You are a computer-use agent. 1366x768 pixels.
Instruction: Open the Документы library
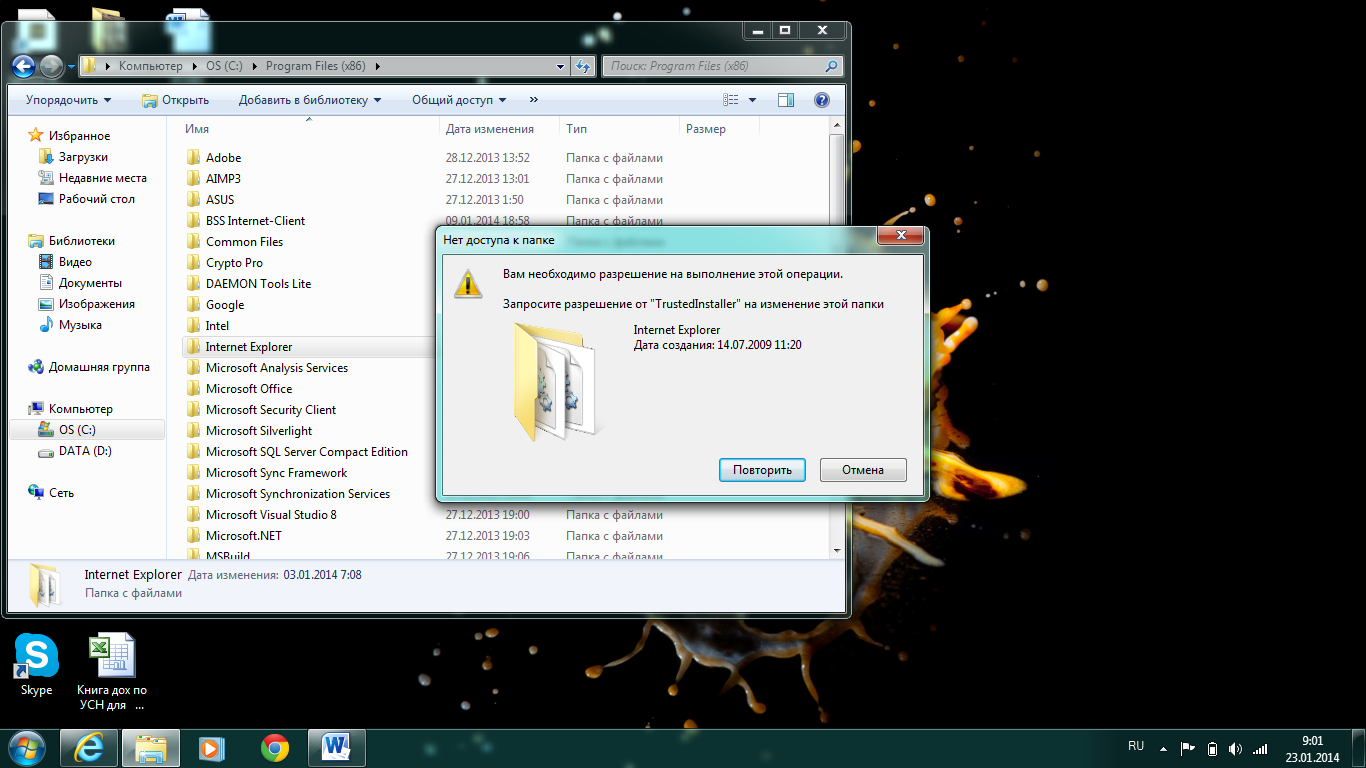click(x=90, y=283)
